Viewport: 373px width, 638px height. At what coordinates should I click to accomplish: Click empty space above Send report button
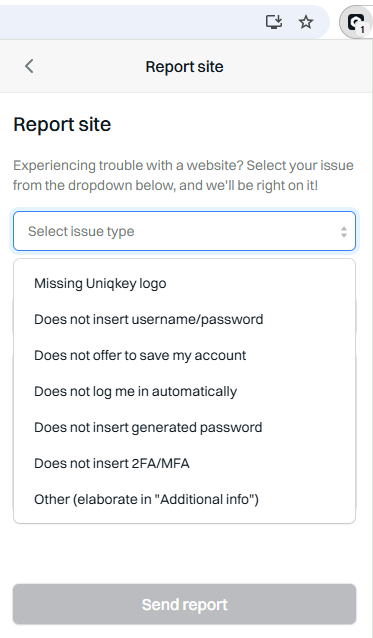(x=184, y=553)
